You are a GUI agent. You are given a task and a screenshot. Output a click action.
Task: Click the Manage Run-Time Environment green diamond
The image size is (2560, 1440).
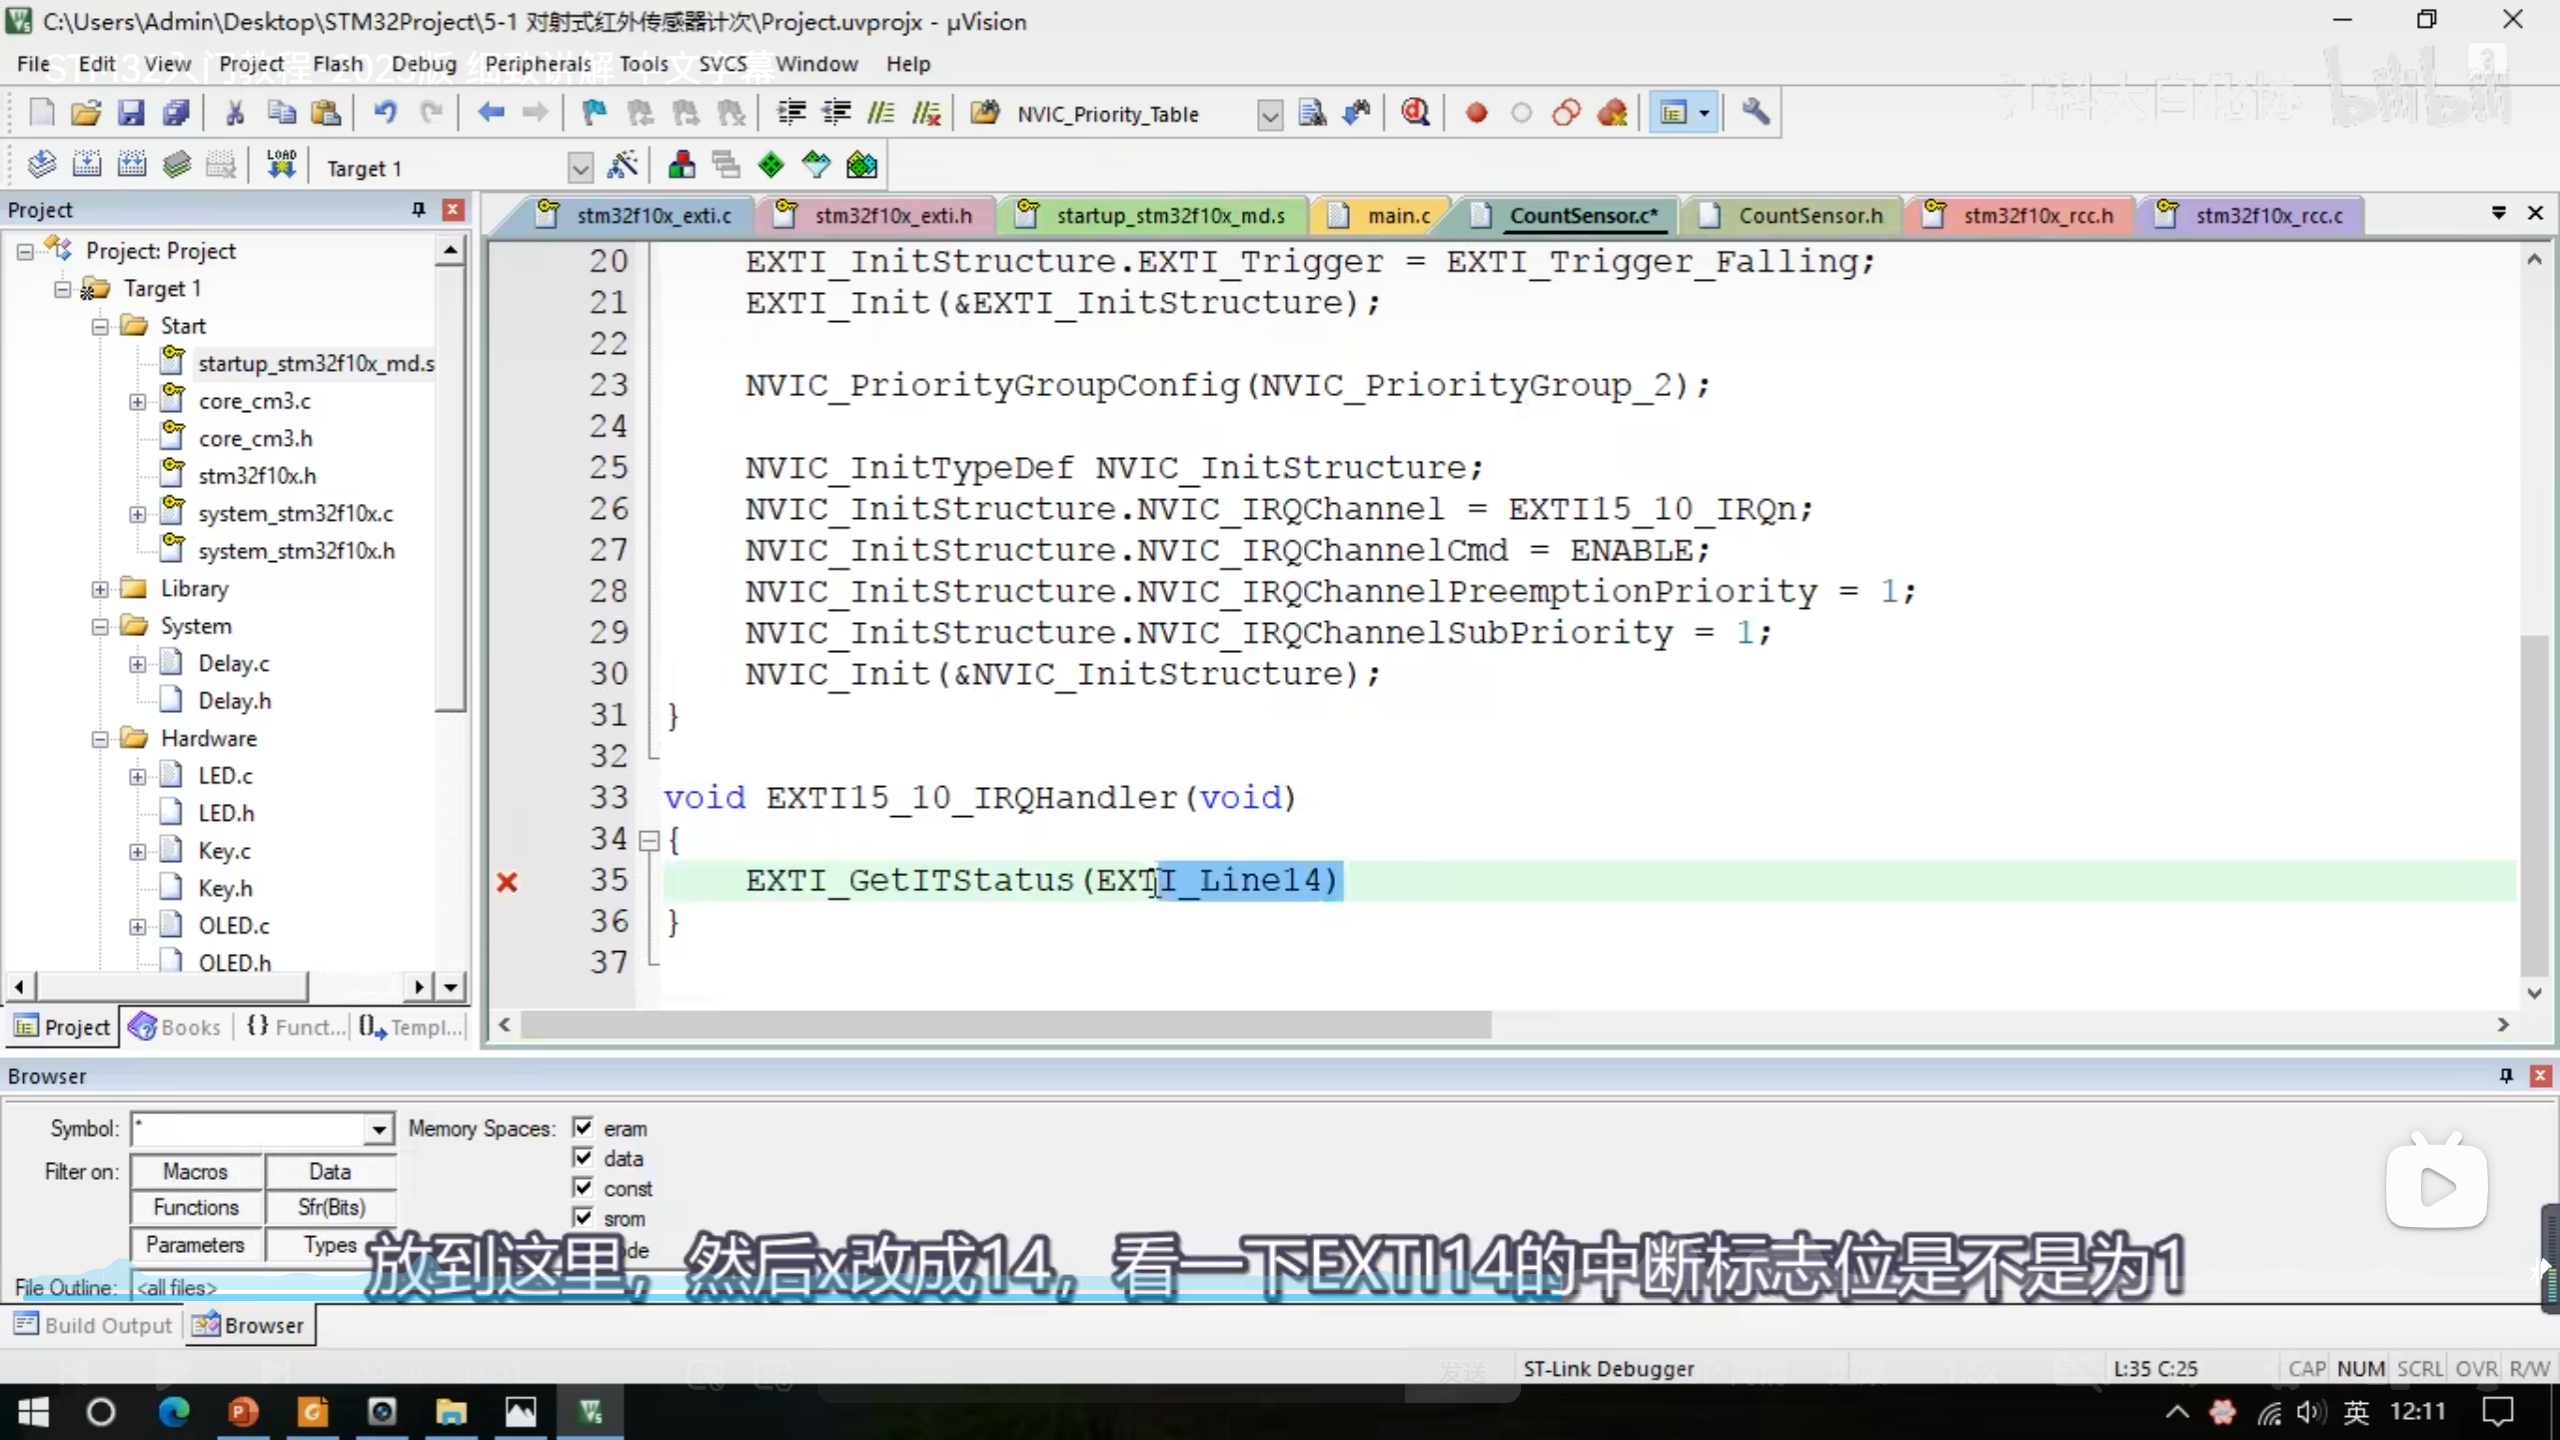(771, 166)
